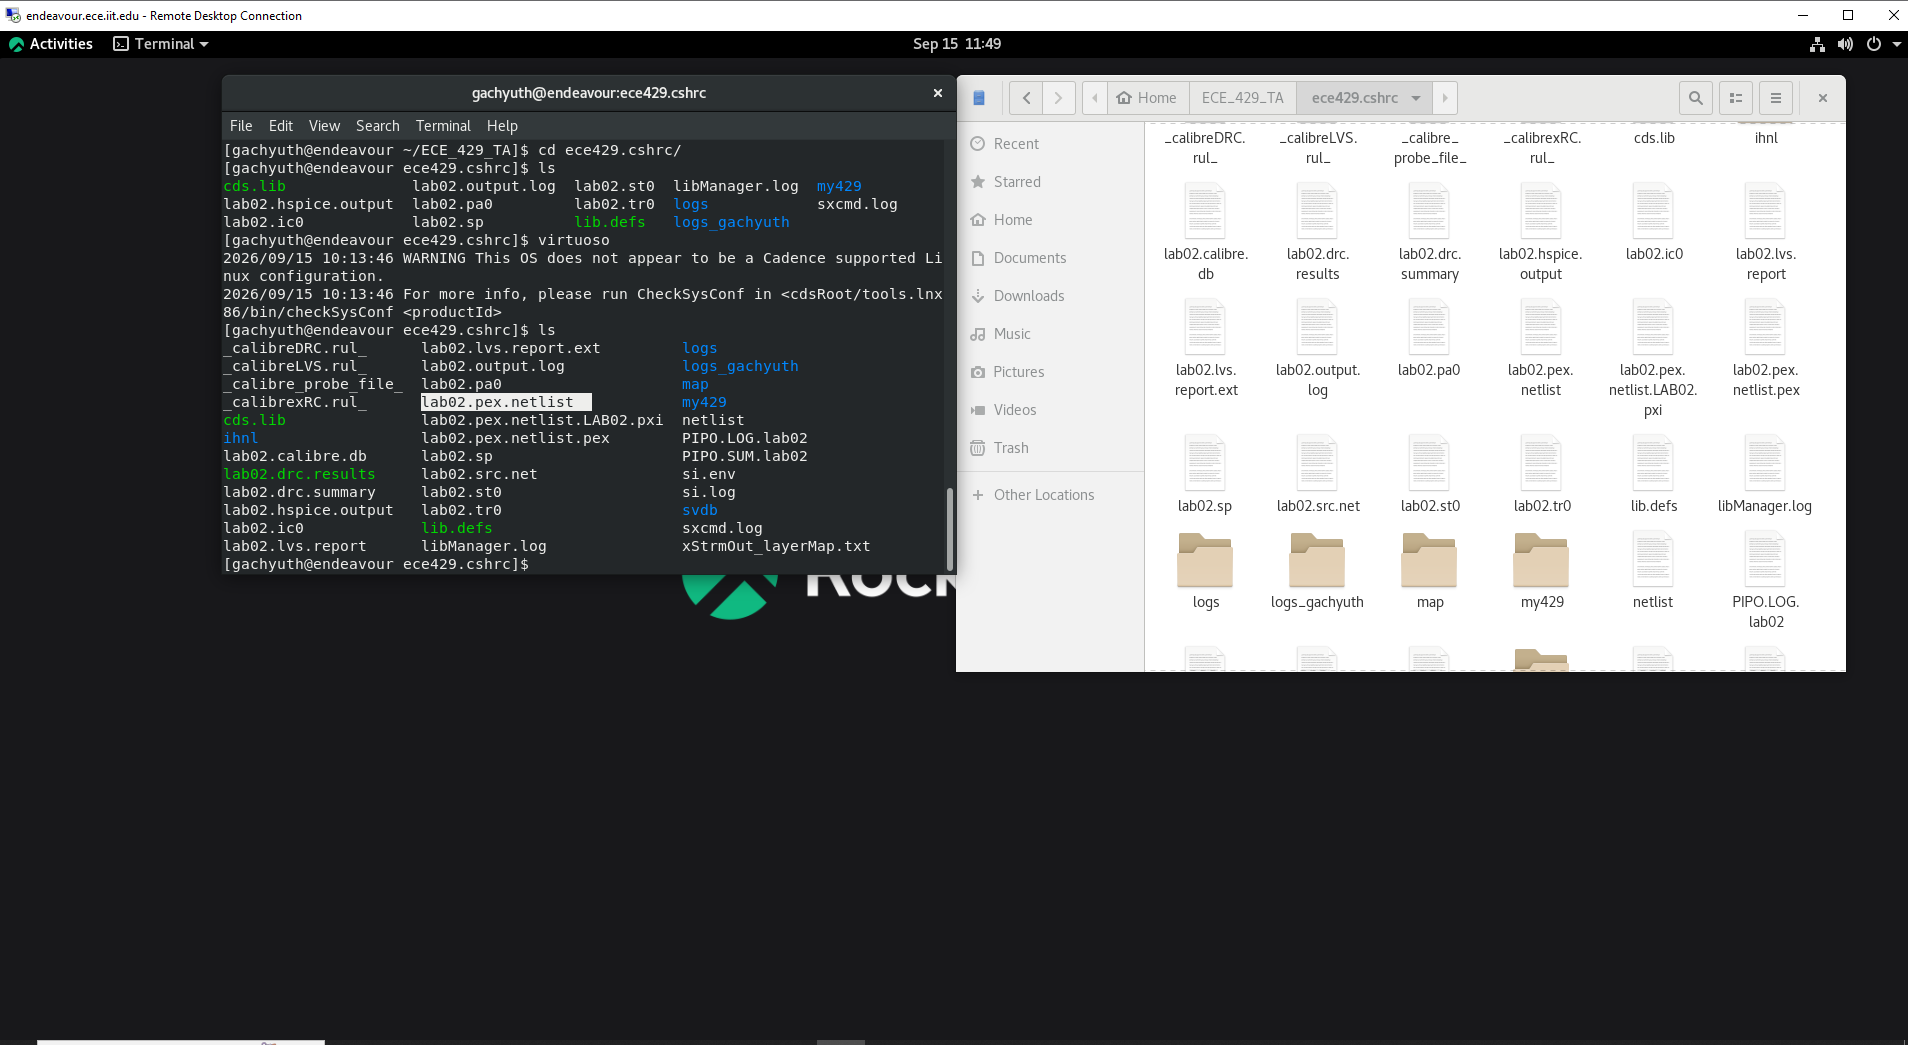Toggle list view in file manager
The image size is (1908, 1045).
pos(1736,98)
